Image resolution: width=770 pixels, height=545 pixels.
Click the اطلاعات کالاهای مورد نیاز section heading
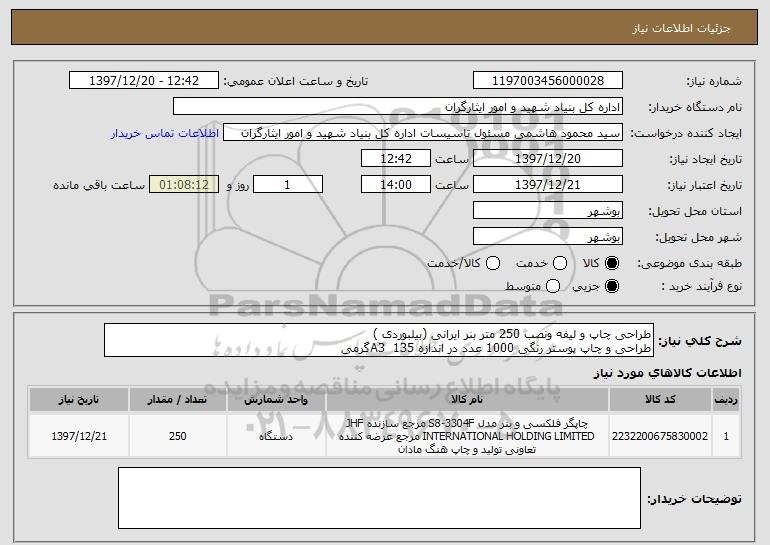pos(668,374)
